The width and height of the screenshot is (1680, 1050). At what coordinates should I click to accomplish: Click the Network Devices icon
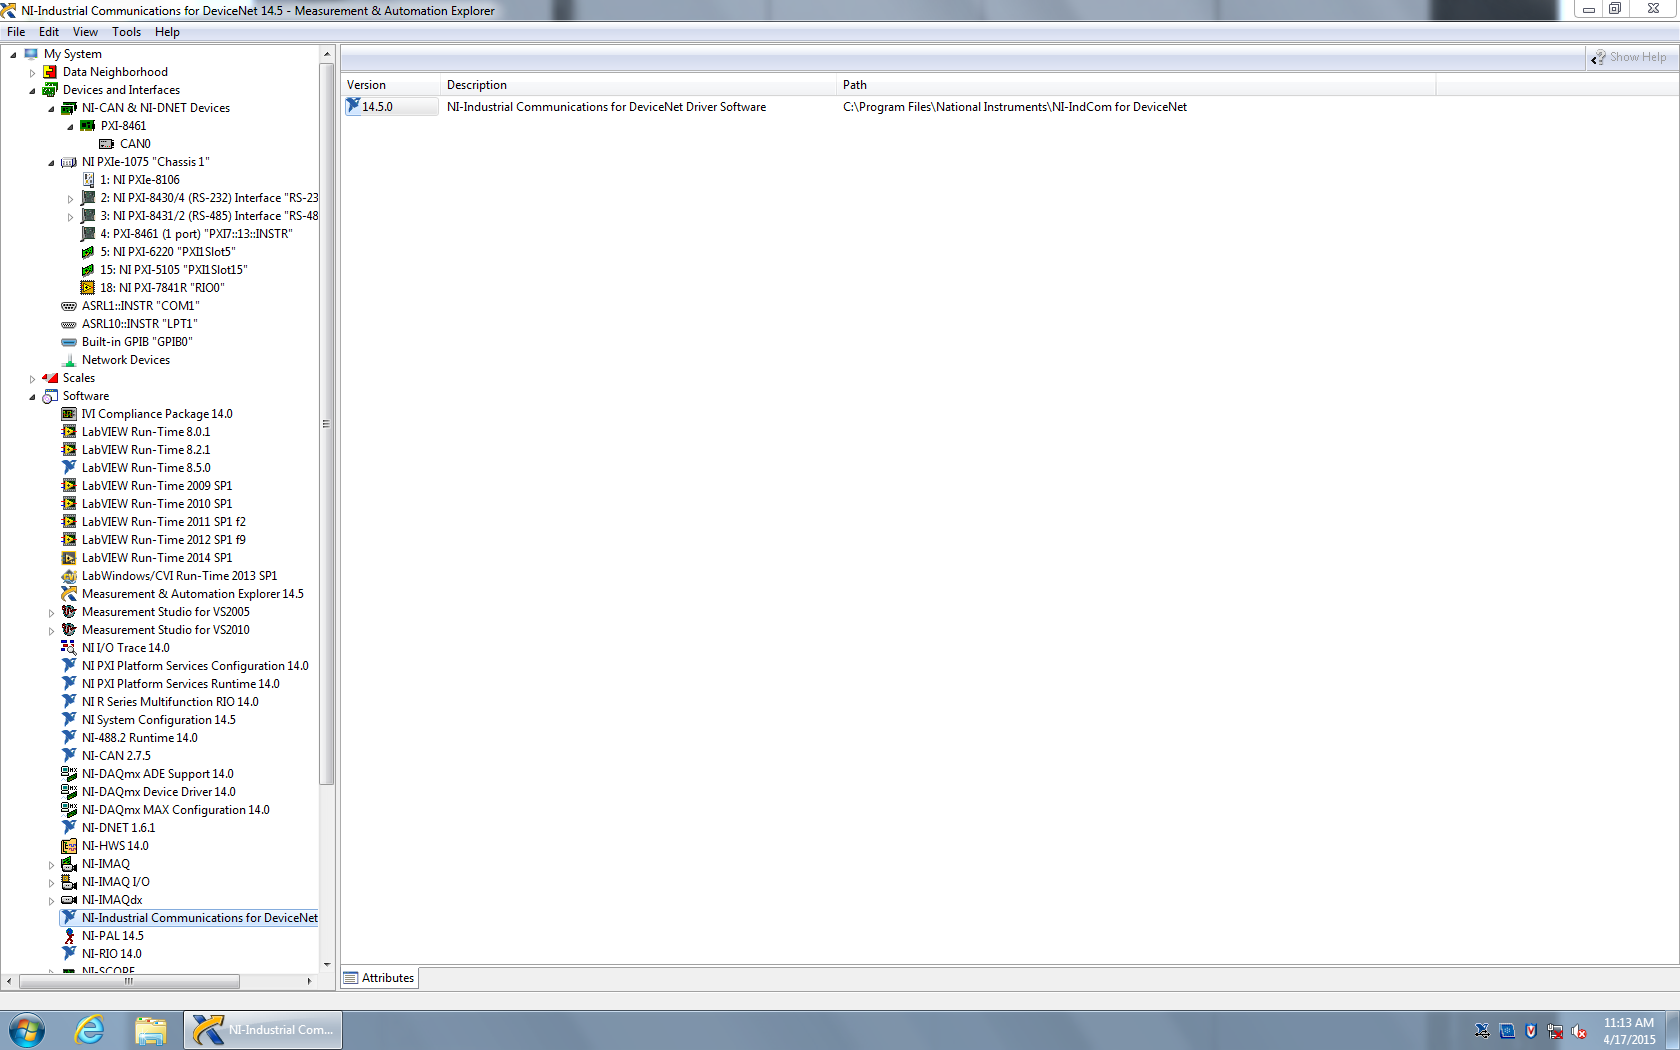coord(69,360)
